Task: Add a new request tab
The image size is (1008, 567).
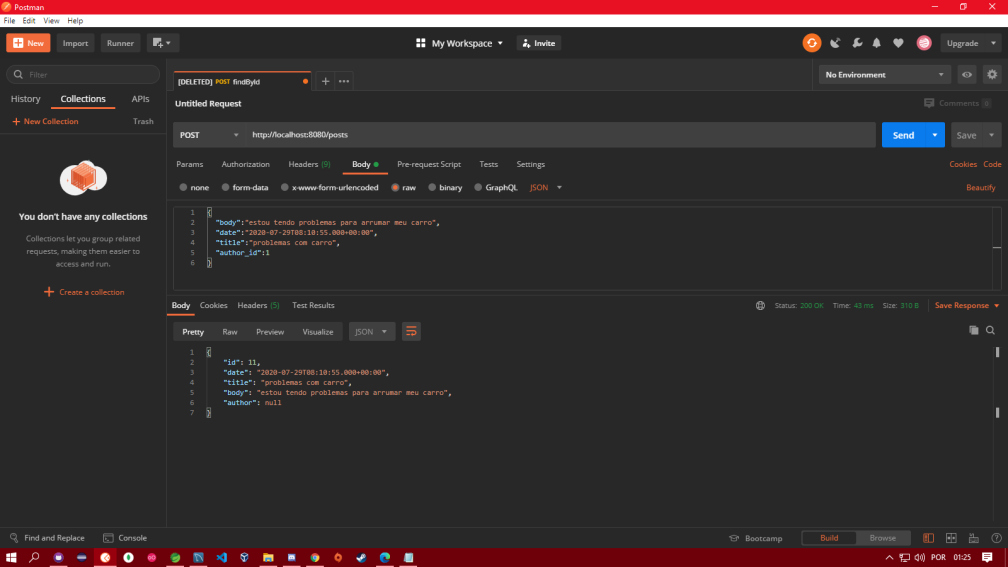Action: (x=325, y=81)
